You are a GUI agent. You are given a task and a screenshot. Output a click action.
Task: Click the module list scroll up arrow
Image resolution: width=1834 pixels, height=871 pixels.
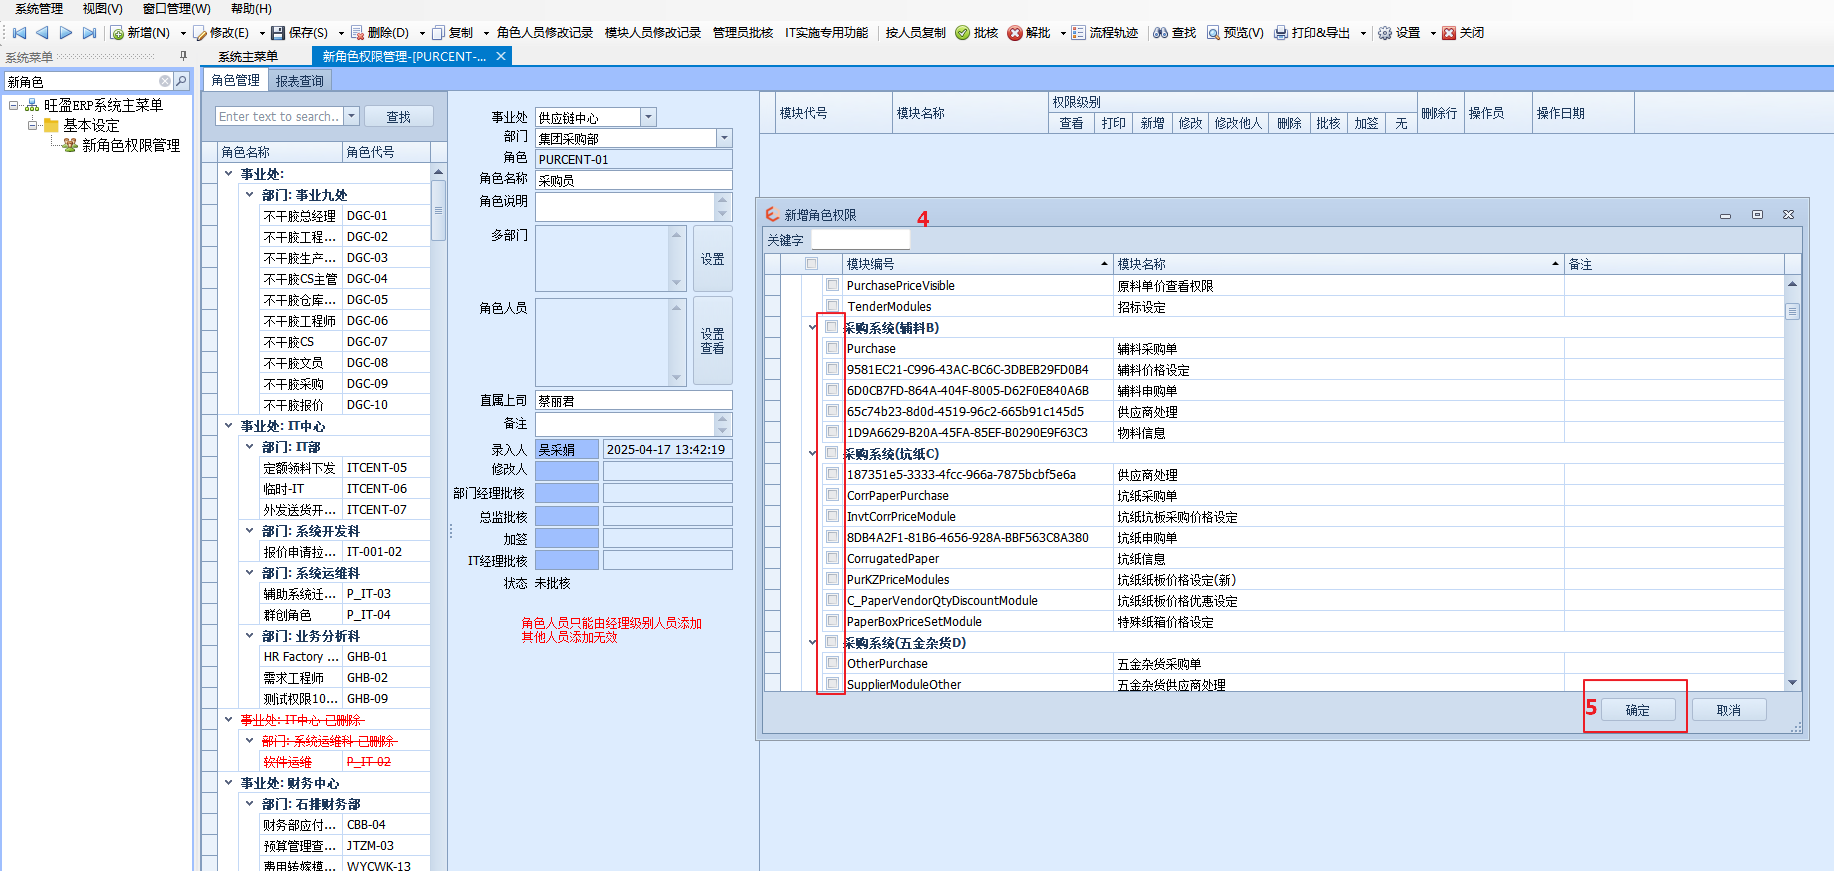click(x=1792, y=285)
